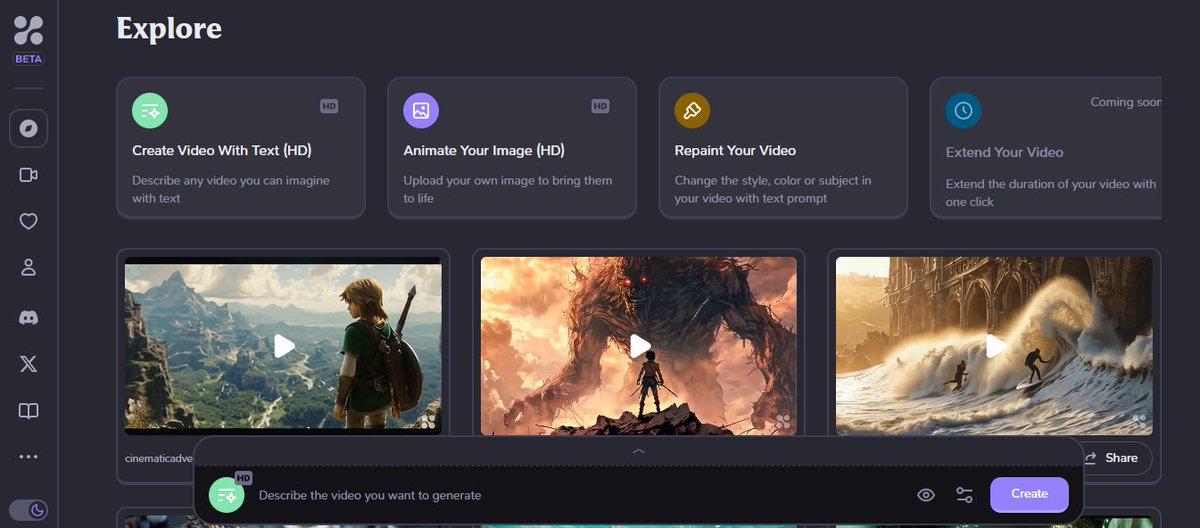1200x528 pixels.
Task: Click the purple Animate Your Image icon
Action: click(421, 111)
